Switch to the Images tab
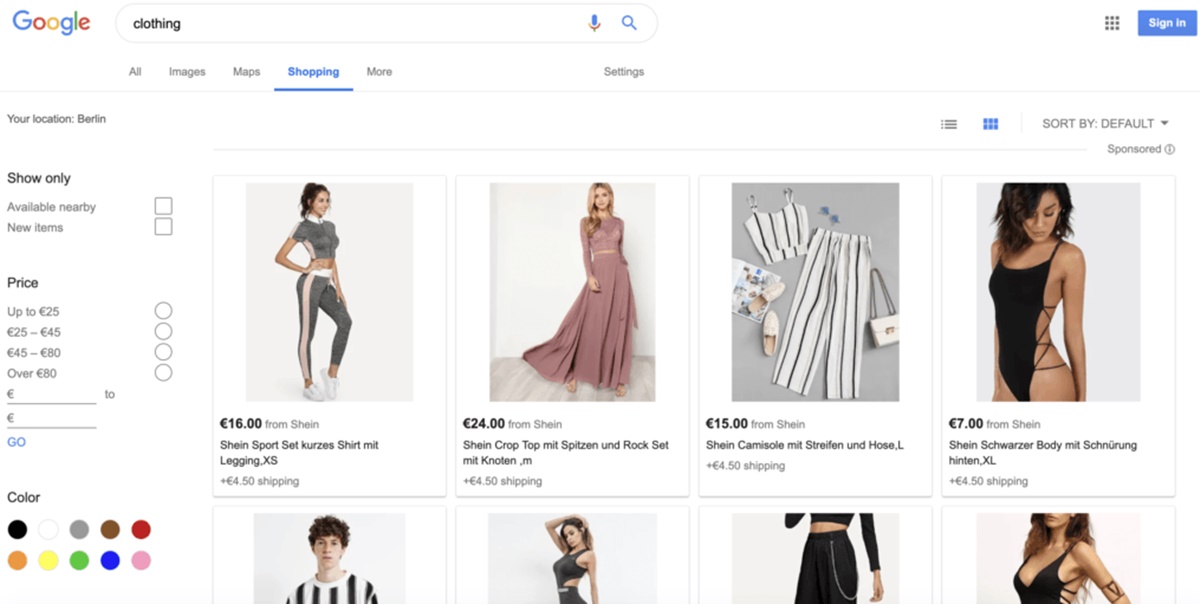 tap(187, 72)
